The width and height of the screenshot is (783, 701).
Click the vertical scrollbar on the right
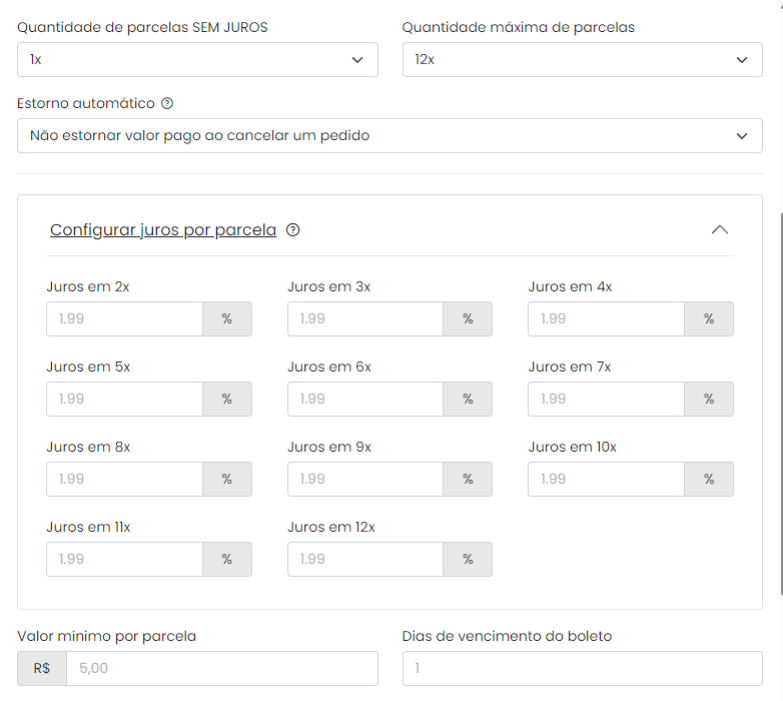coord(781,404)
